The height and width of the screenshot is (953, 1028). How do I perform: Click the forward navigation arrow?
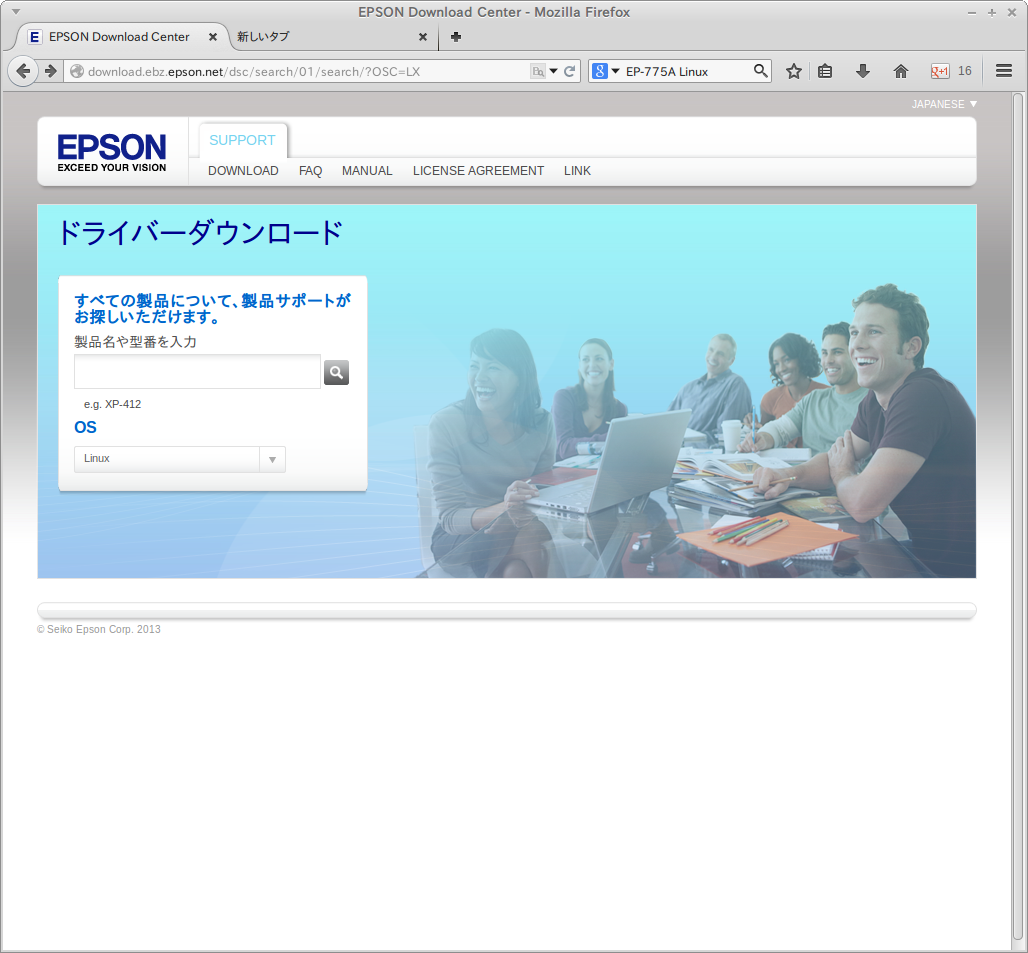tap(49, 71)
